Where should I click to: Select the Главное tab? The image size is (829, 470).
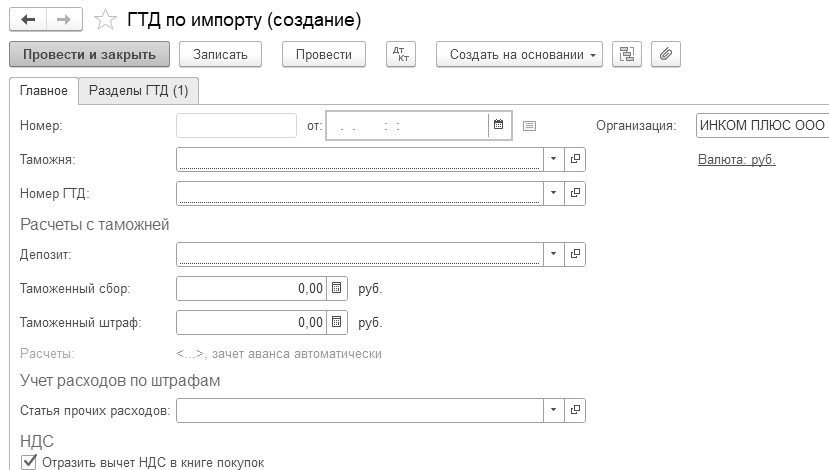tap(43, 90)
